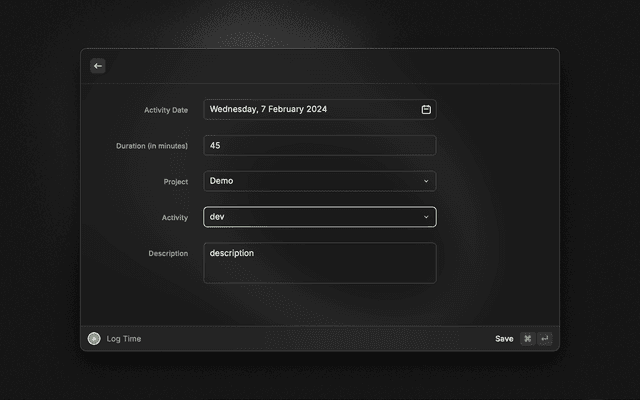The image size is (640, 400).
Task: Focus the Duration field containing 45
Action: [x=319, y=145]
